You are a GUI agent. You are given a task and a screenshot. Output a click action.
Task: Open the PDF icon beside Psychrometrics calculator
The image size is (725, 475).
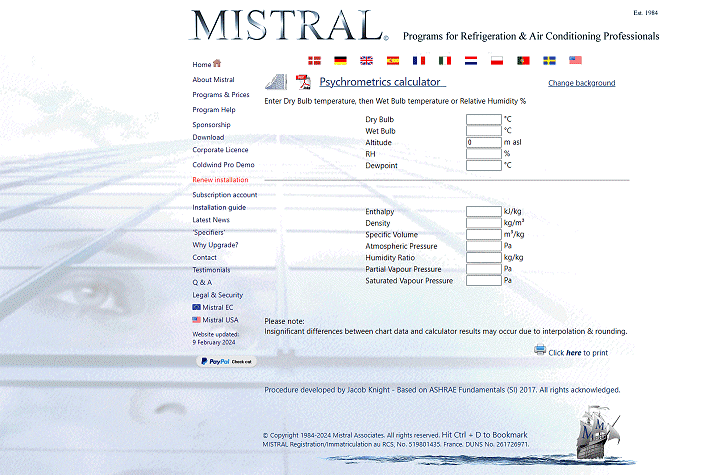303,82
